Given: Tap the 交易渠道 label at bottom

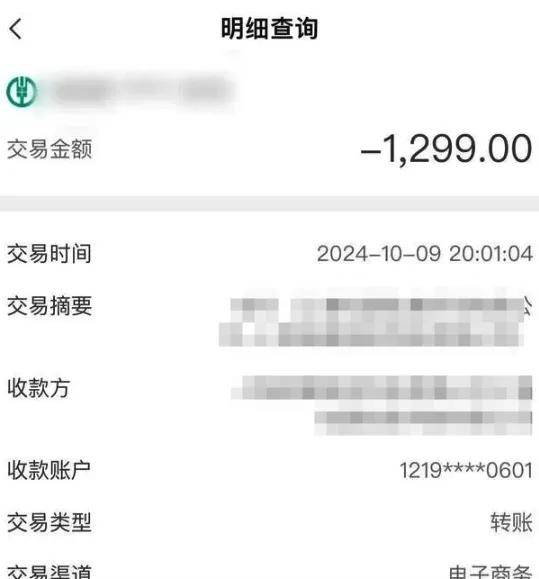Looking at the screenshot, I should [x=49, y=571].
